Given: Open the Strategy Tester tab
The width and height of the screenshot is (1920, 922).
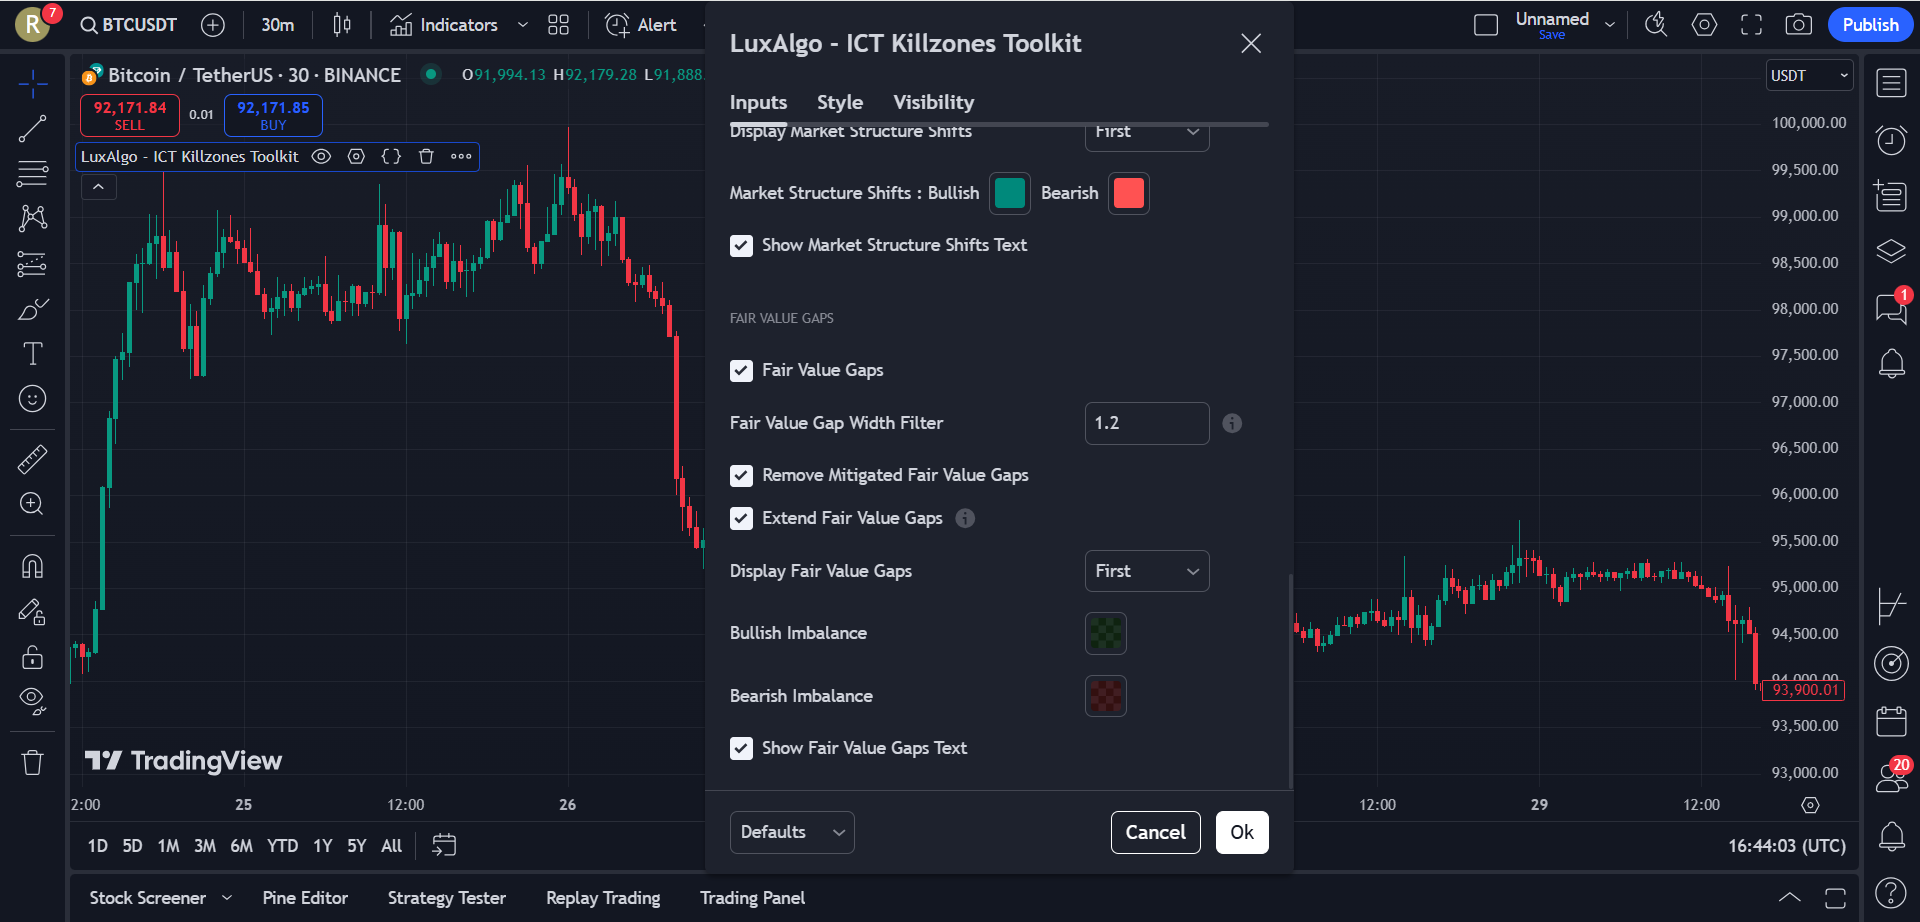Looking at the screenshot, I should tap(447, 898).
